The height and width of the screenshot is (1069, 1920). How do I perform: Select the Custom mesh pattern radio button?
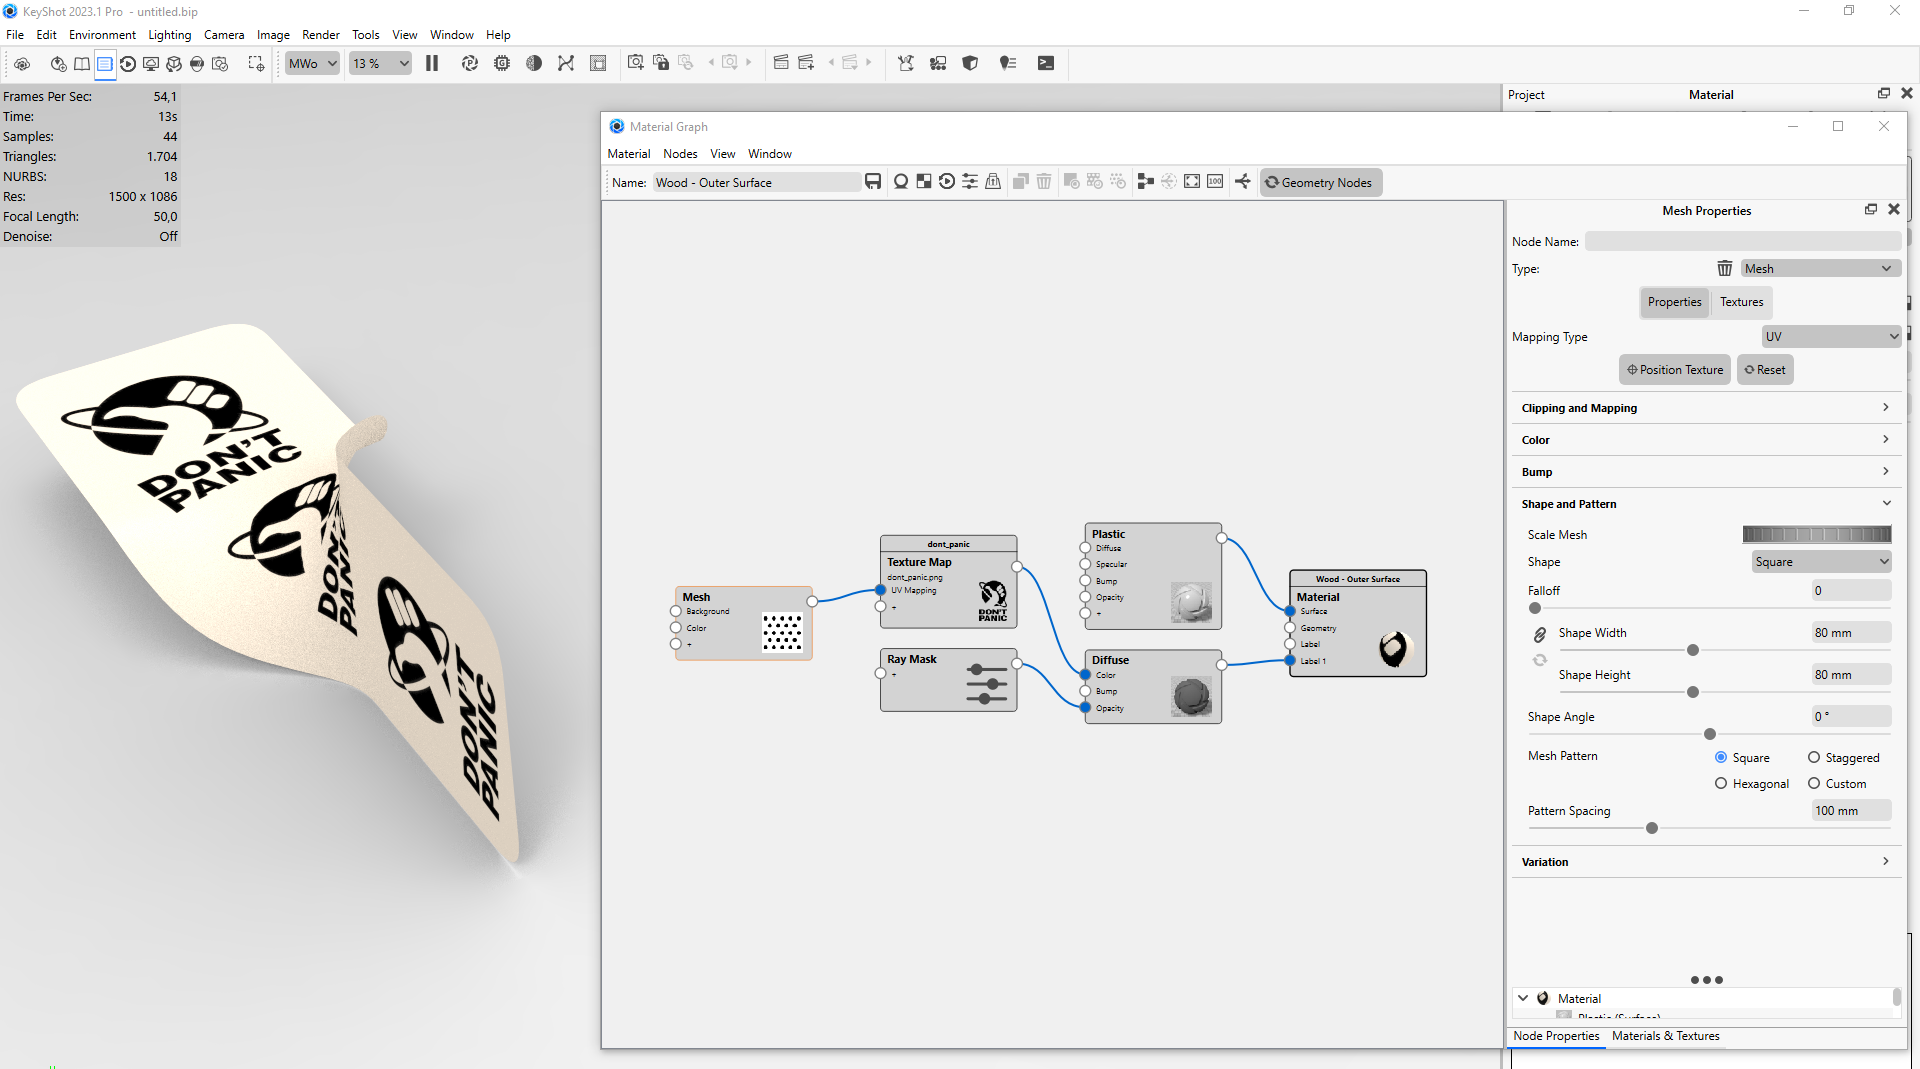tap(1814, 783)
